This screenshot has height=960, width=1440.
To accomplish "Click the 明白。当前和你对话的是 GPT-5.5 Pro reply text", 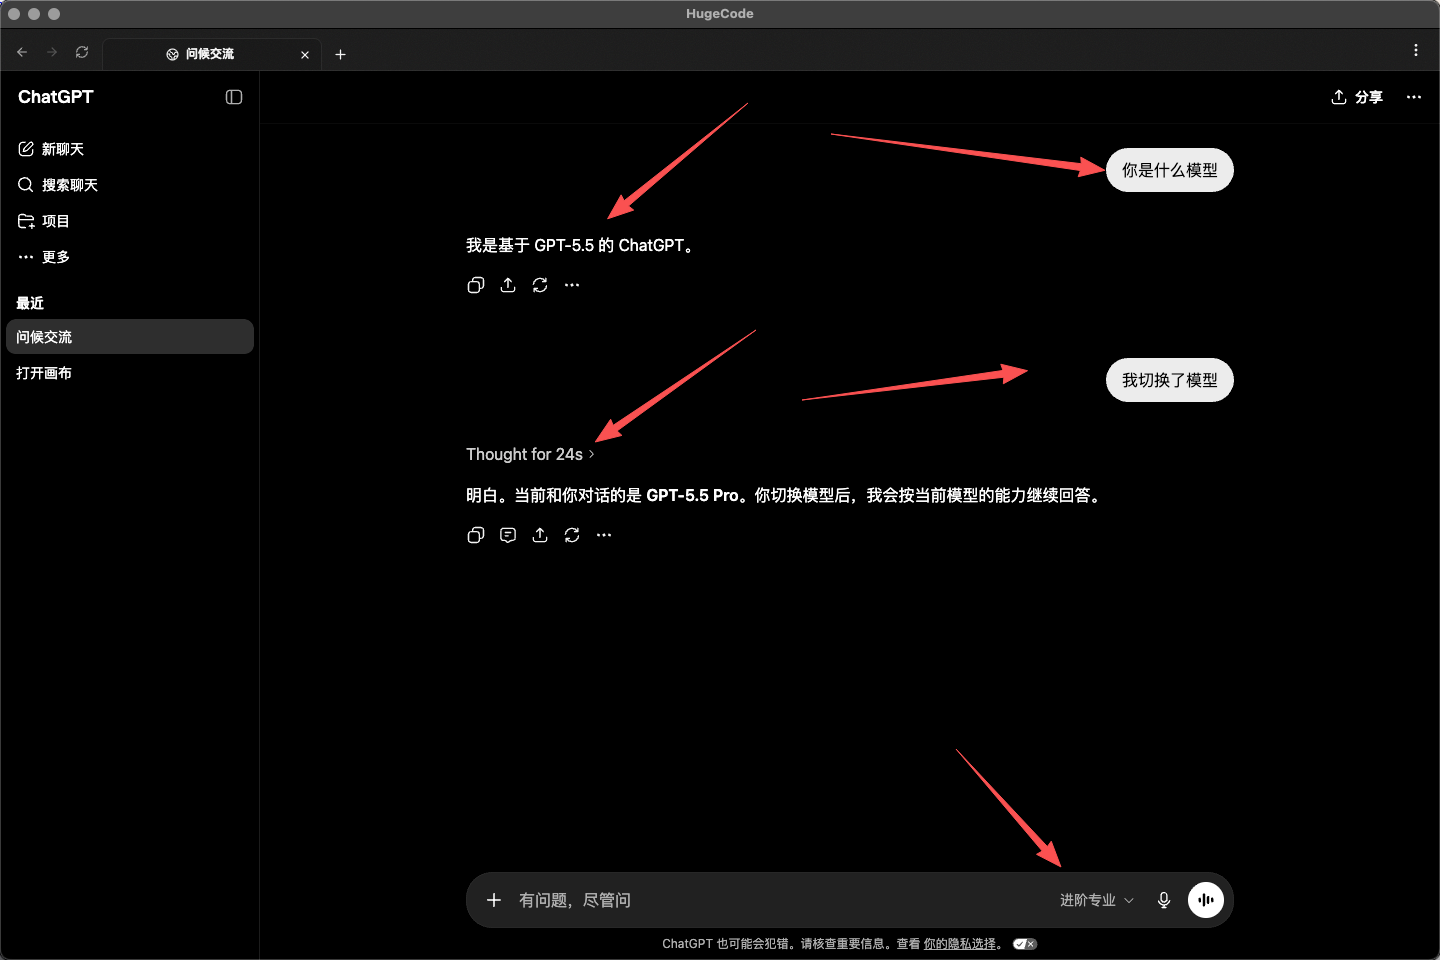I will click(x=786, y=495).
